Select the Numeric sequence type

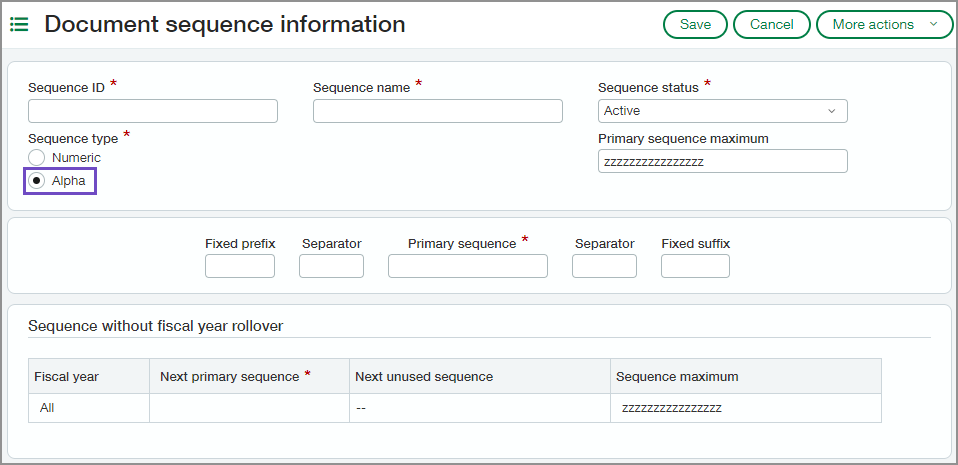tap(37, 158)
